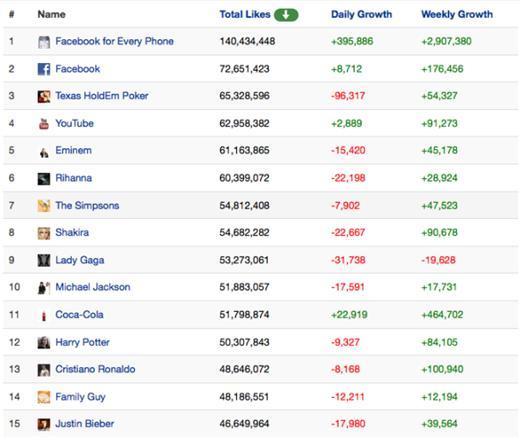Screen dimensions: 520x437
Task: Click the Facebook for Every Phone page icon
Action: [x=44, y=42]
